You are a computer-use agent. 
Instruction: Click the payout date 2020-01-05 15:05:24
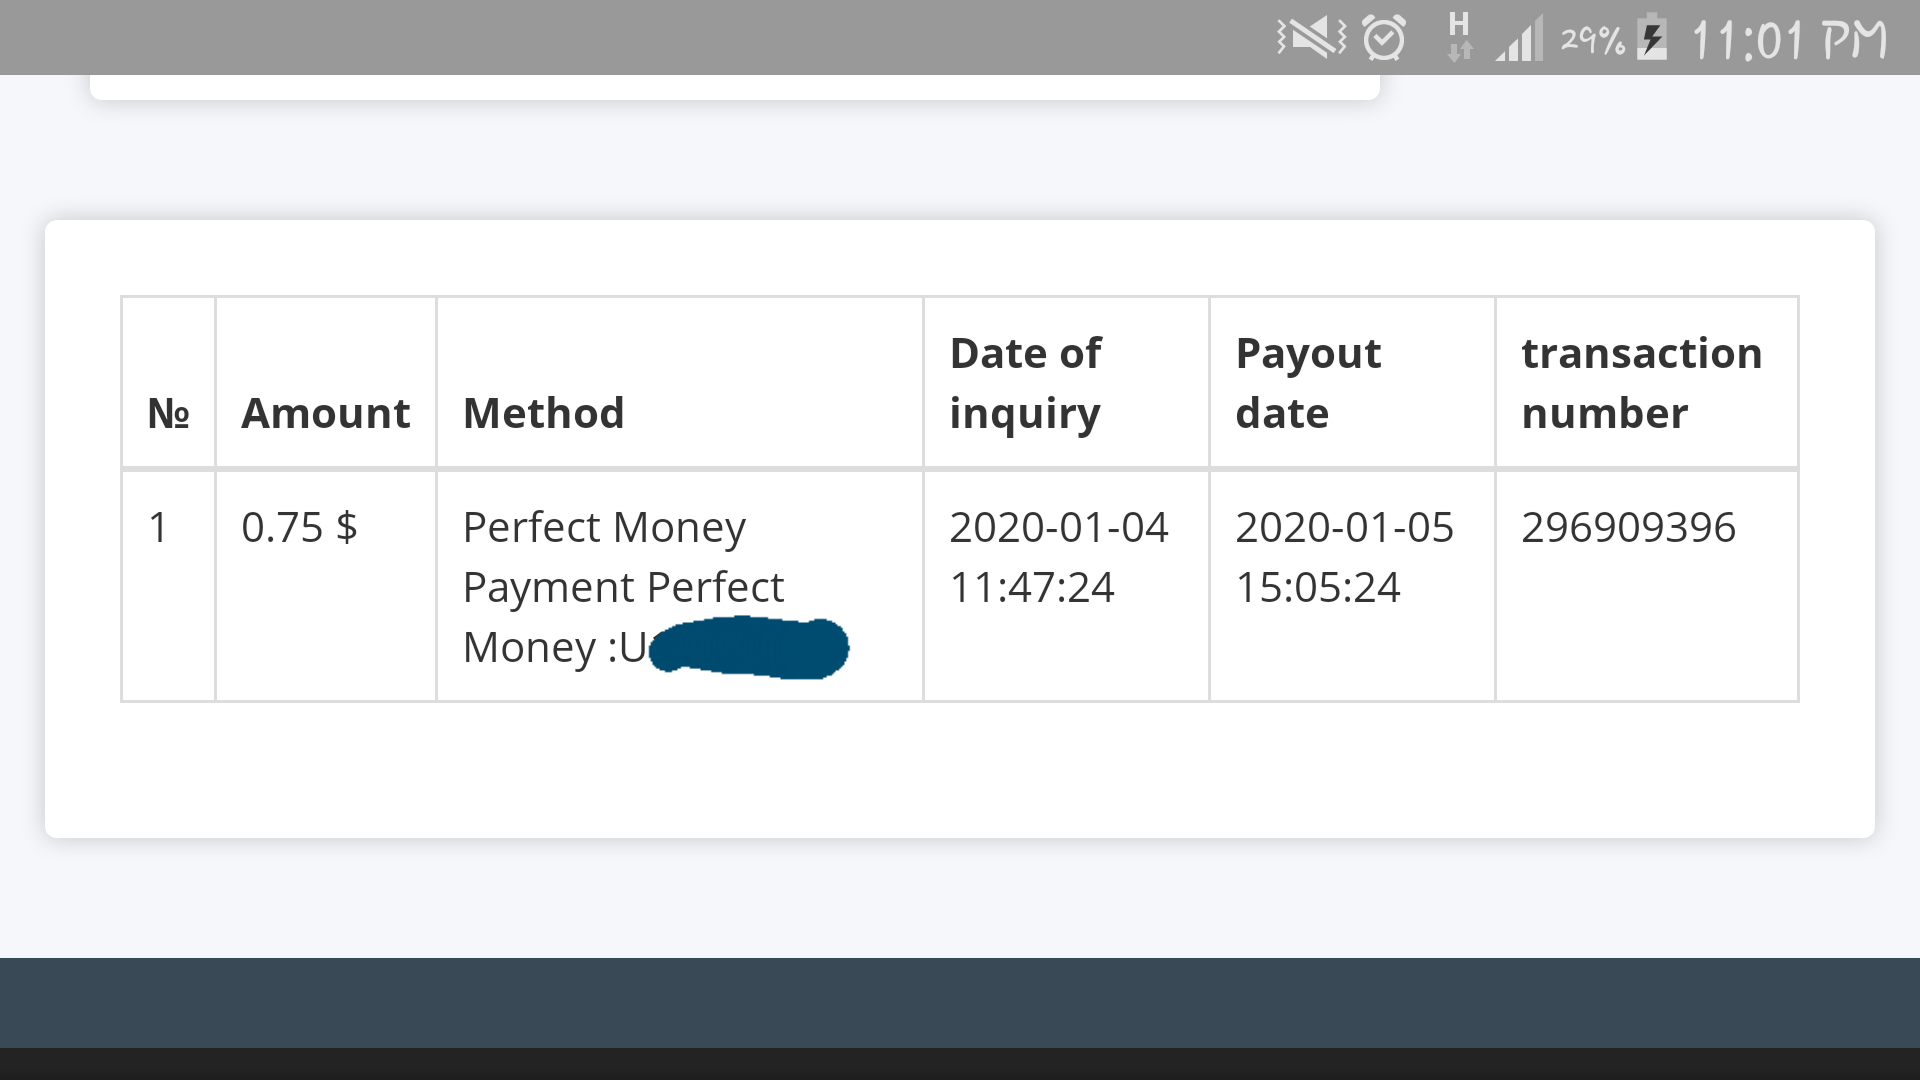click(x=1344, y=557)
